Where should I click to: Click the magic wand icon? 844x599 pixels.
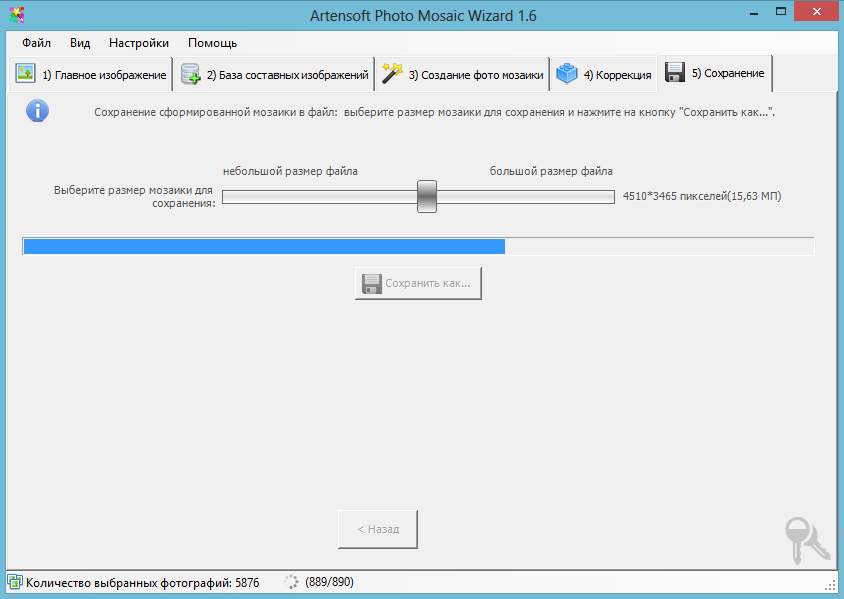[x=392, y=73]
